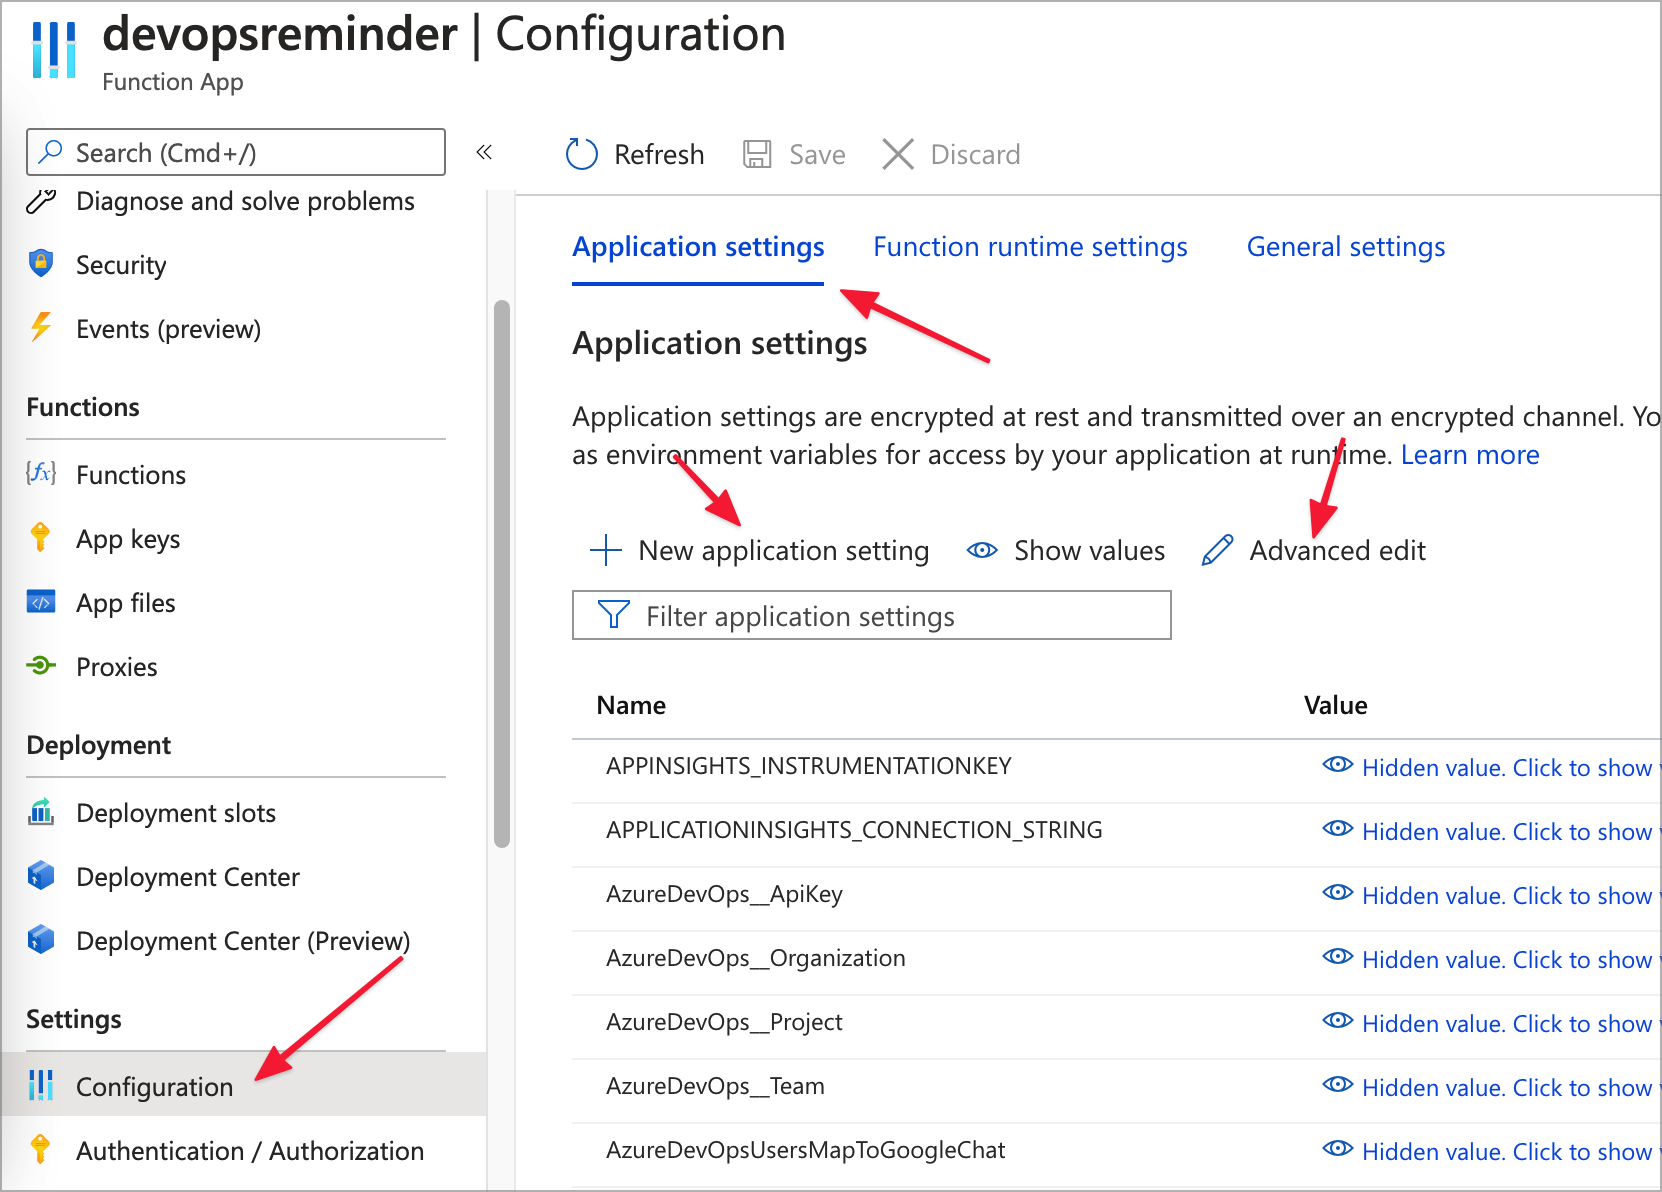Image resolution: width=1662 pixels, height=1192 pixels.
Task: Click the filter funnel icon
Action: point(613,614)
